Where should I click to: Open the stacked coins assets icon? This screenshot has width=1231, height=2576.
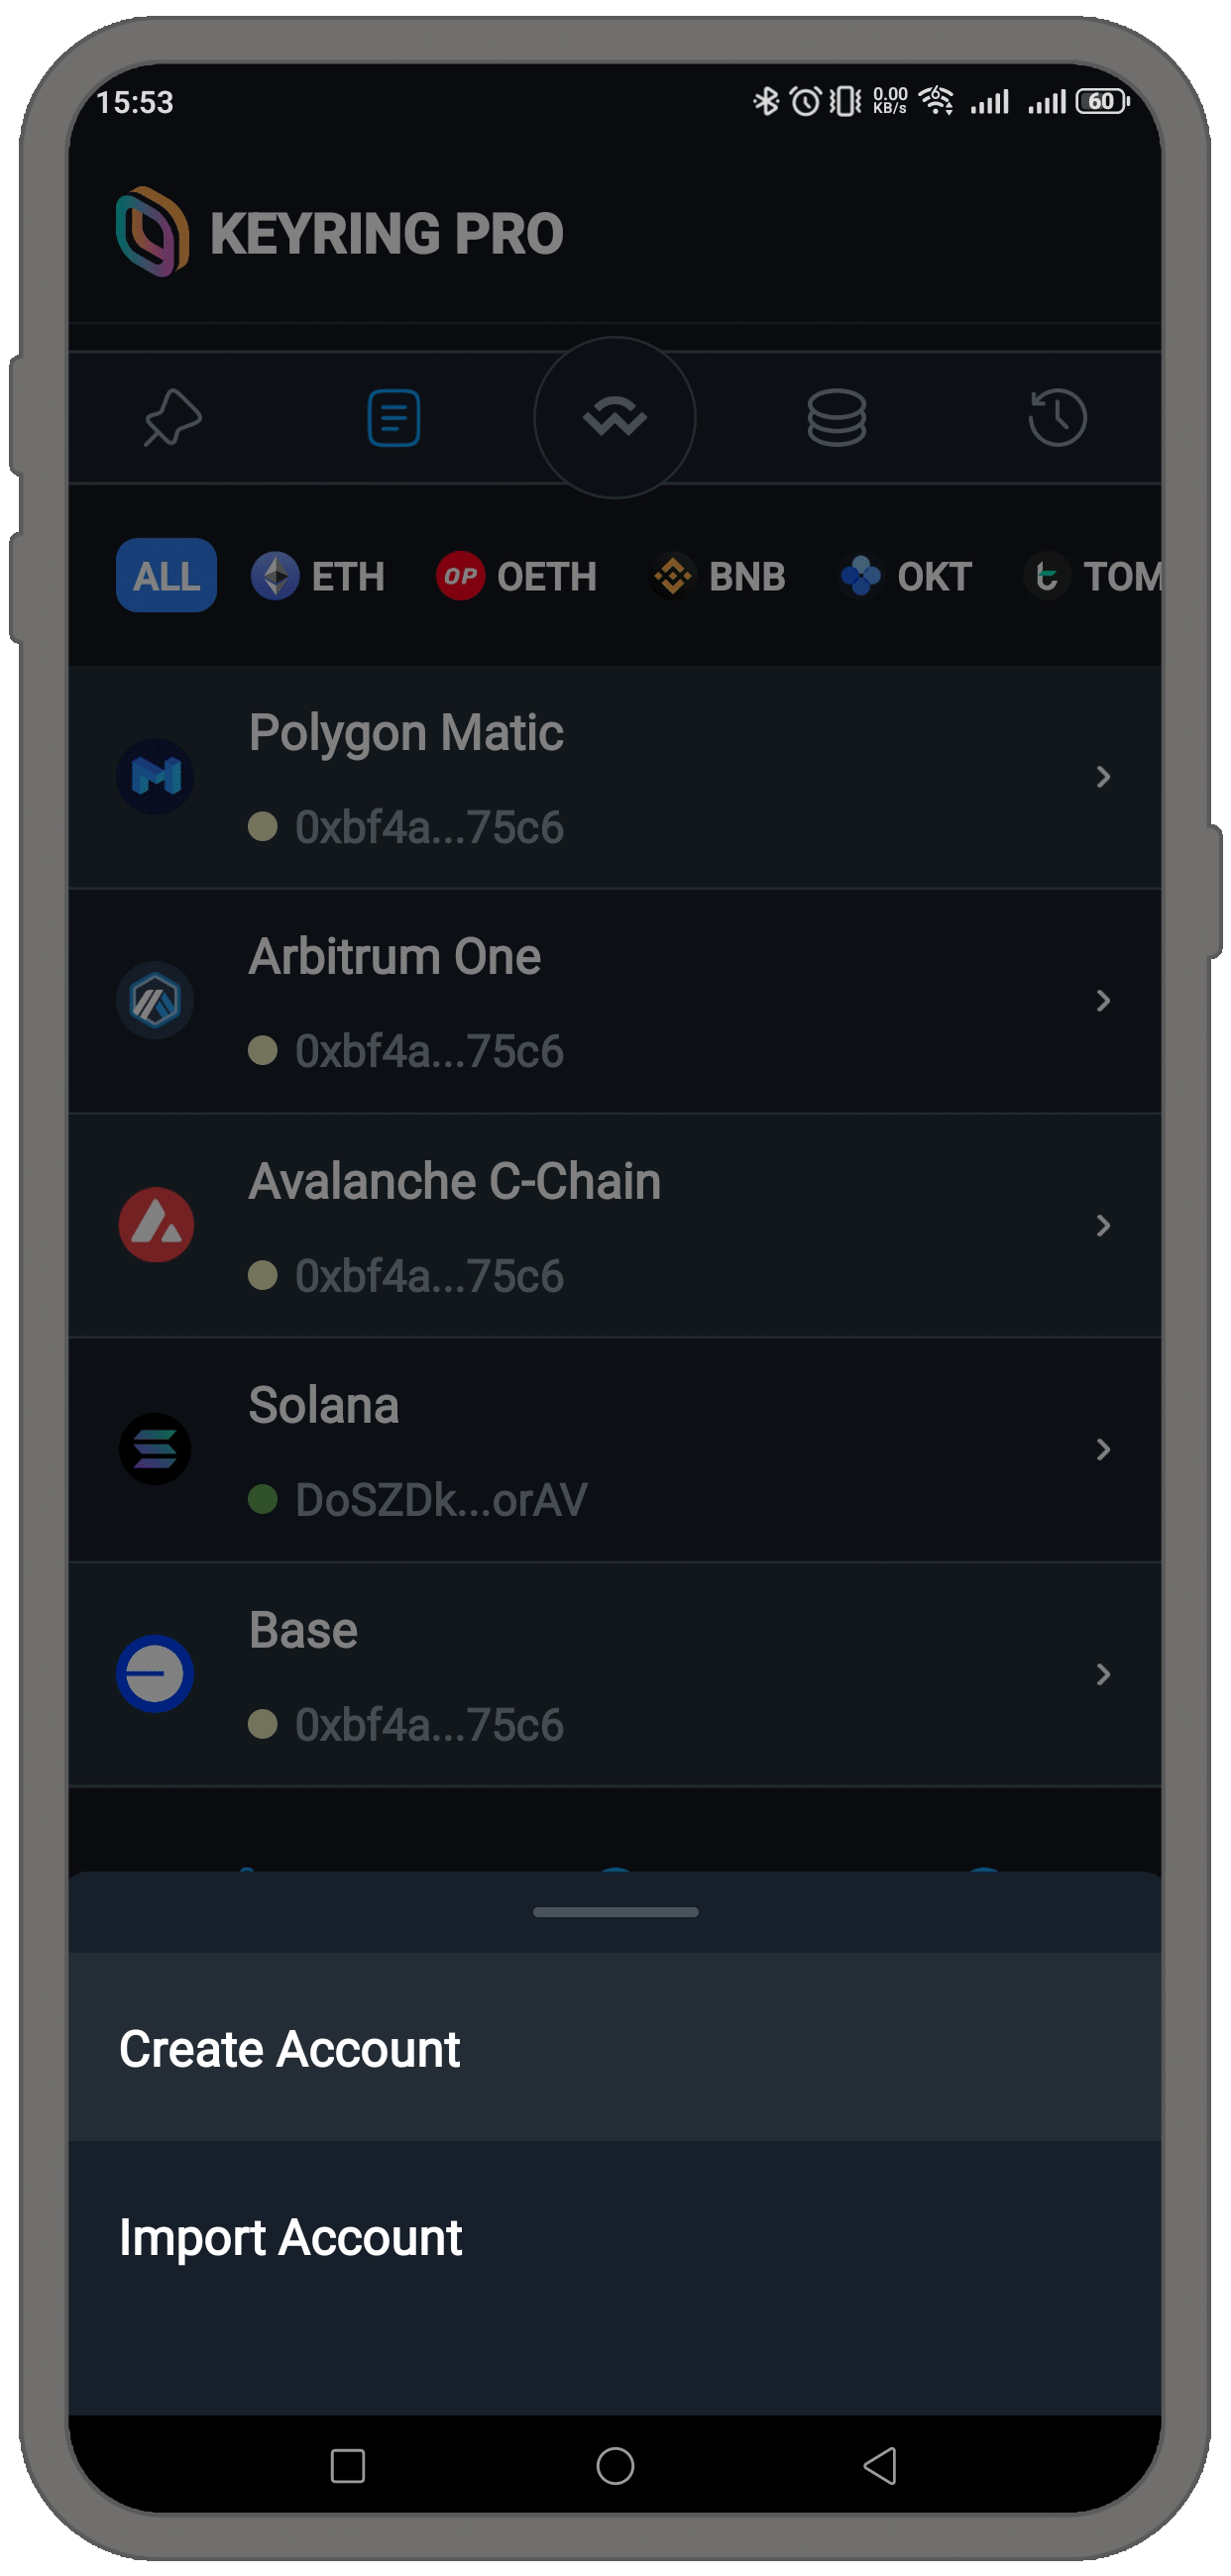pyautogui.click(x=836, y=417)
